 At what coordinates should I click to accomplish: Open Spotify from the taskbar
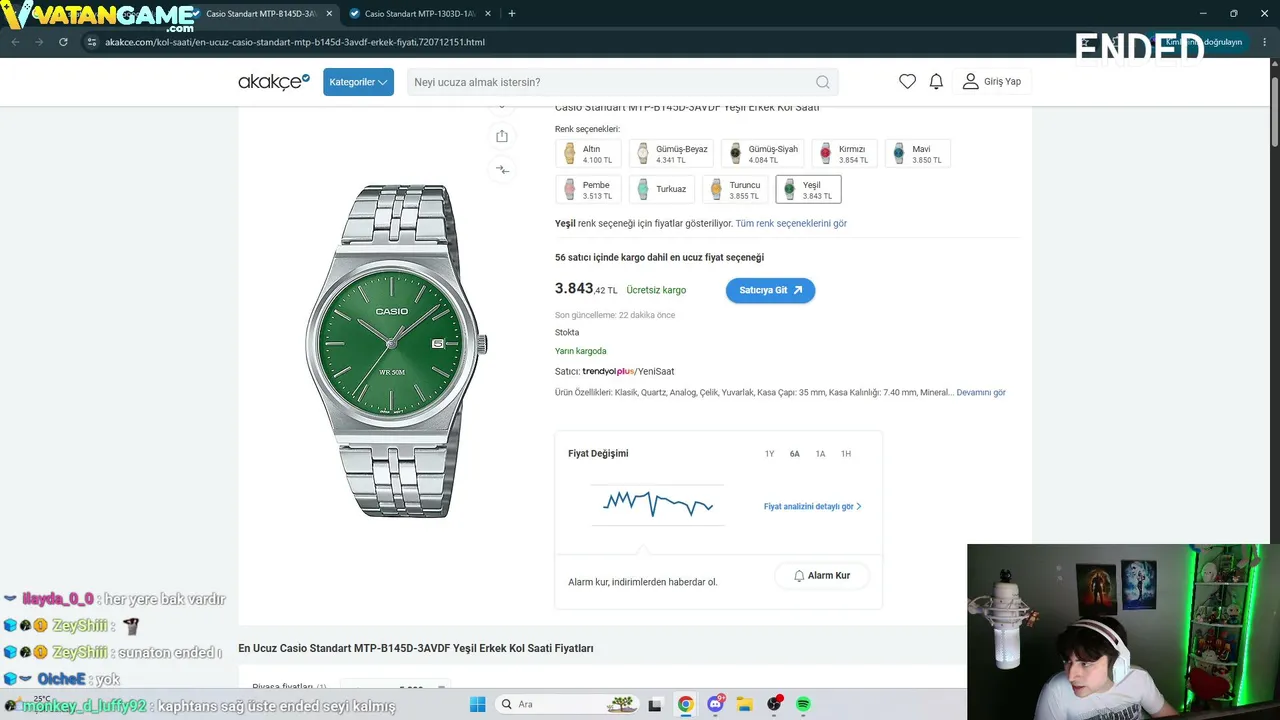coord(803,704)
